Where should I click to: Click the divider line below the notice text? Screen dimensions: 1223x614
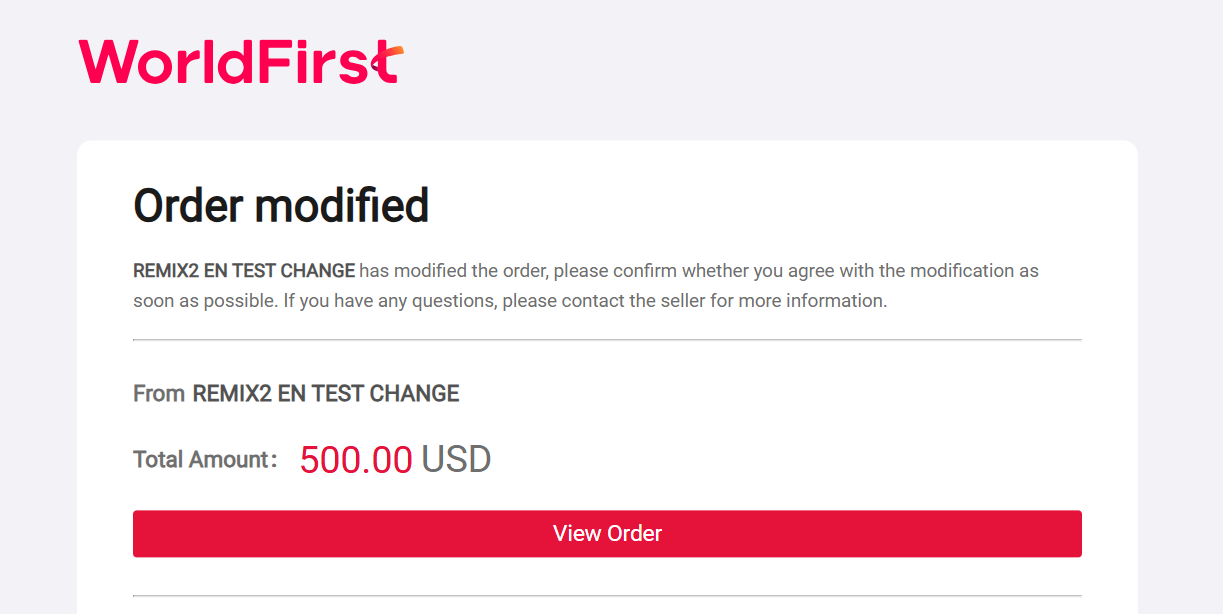pyautogui.click(x=607, y=340)
